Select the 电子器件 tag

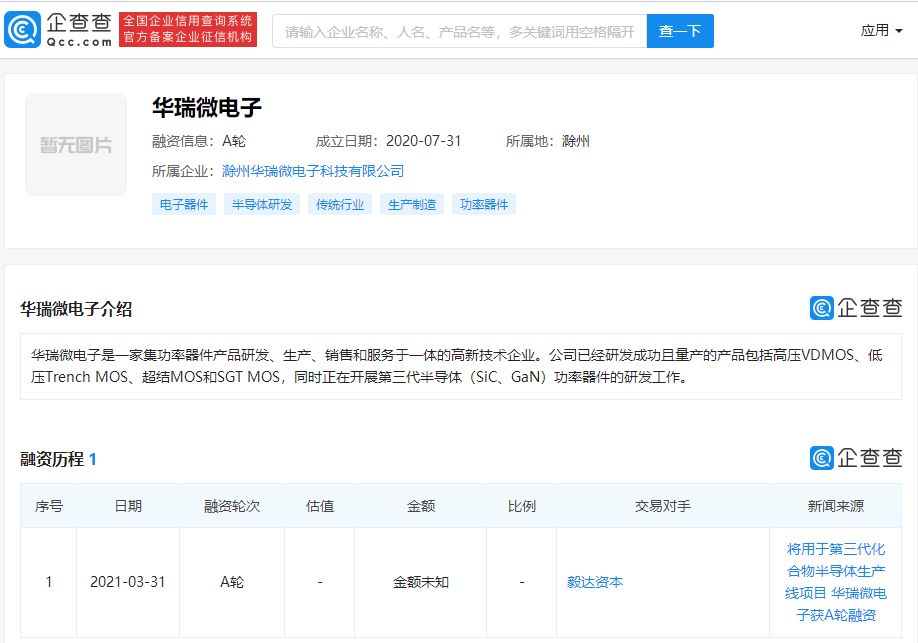(x=184, y=204)
